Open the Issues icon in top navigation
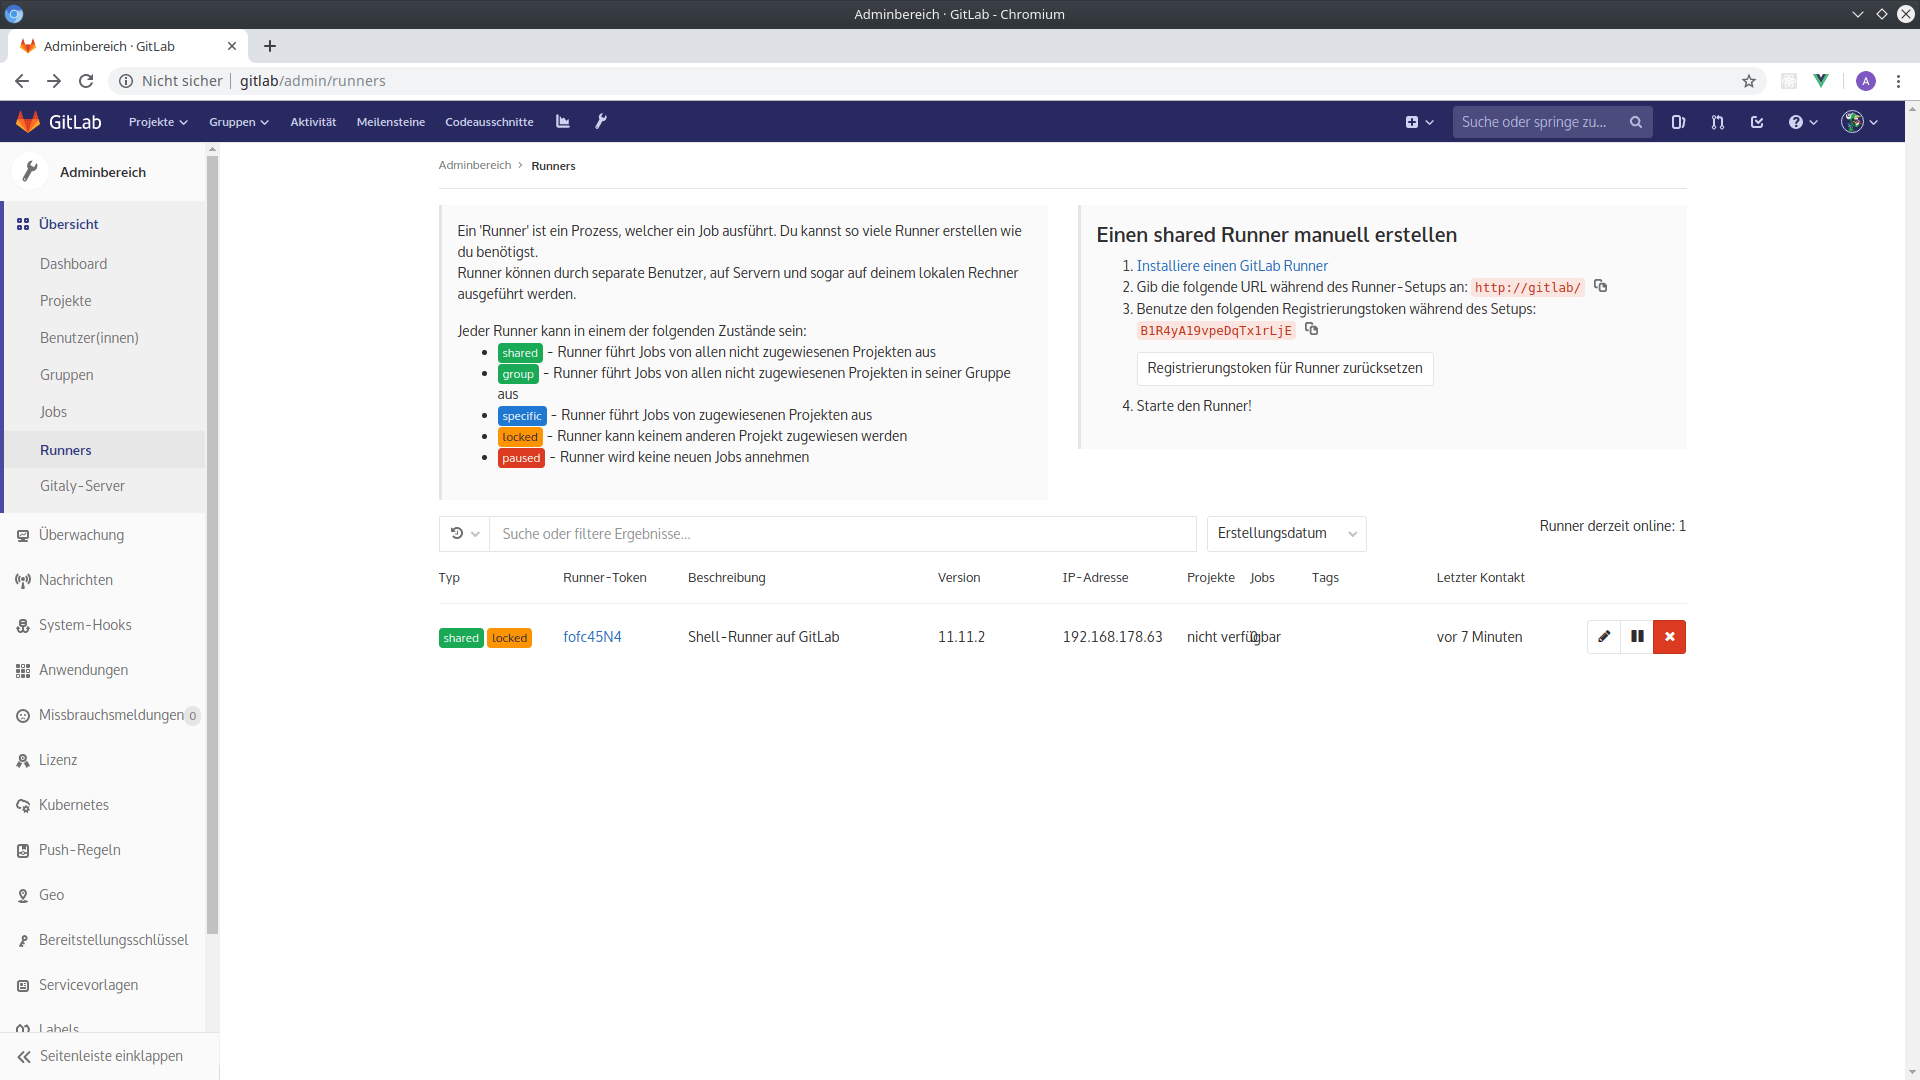1920x1080 pixels. [x=1679, y=121]
